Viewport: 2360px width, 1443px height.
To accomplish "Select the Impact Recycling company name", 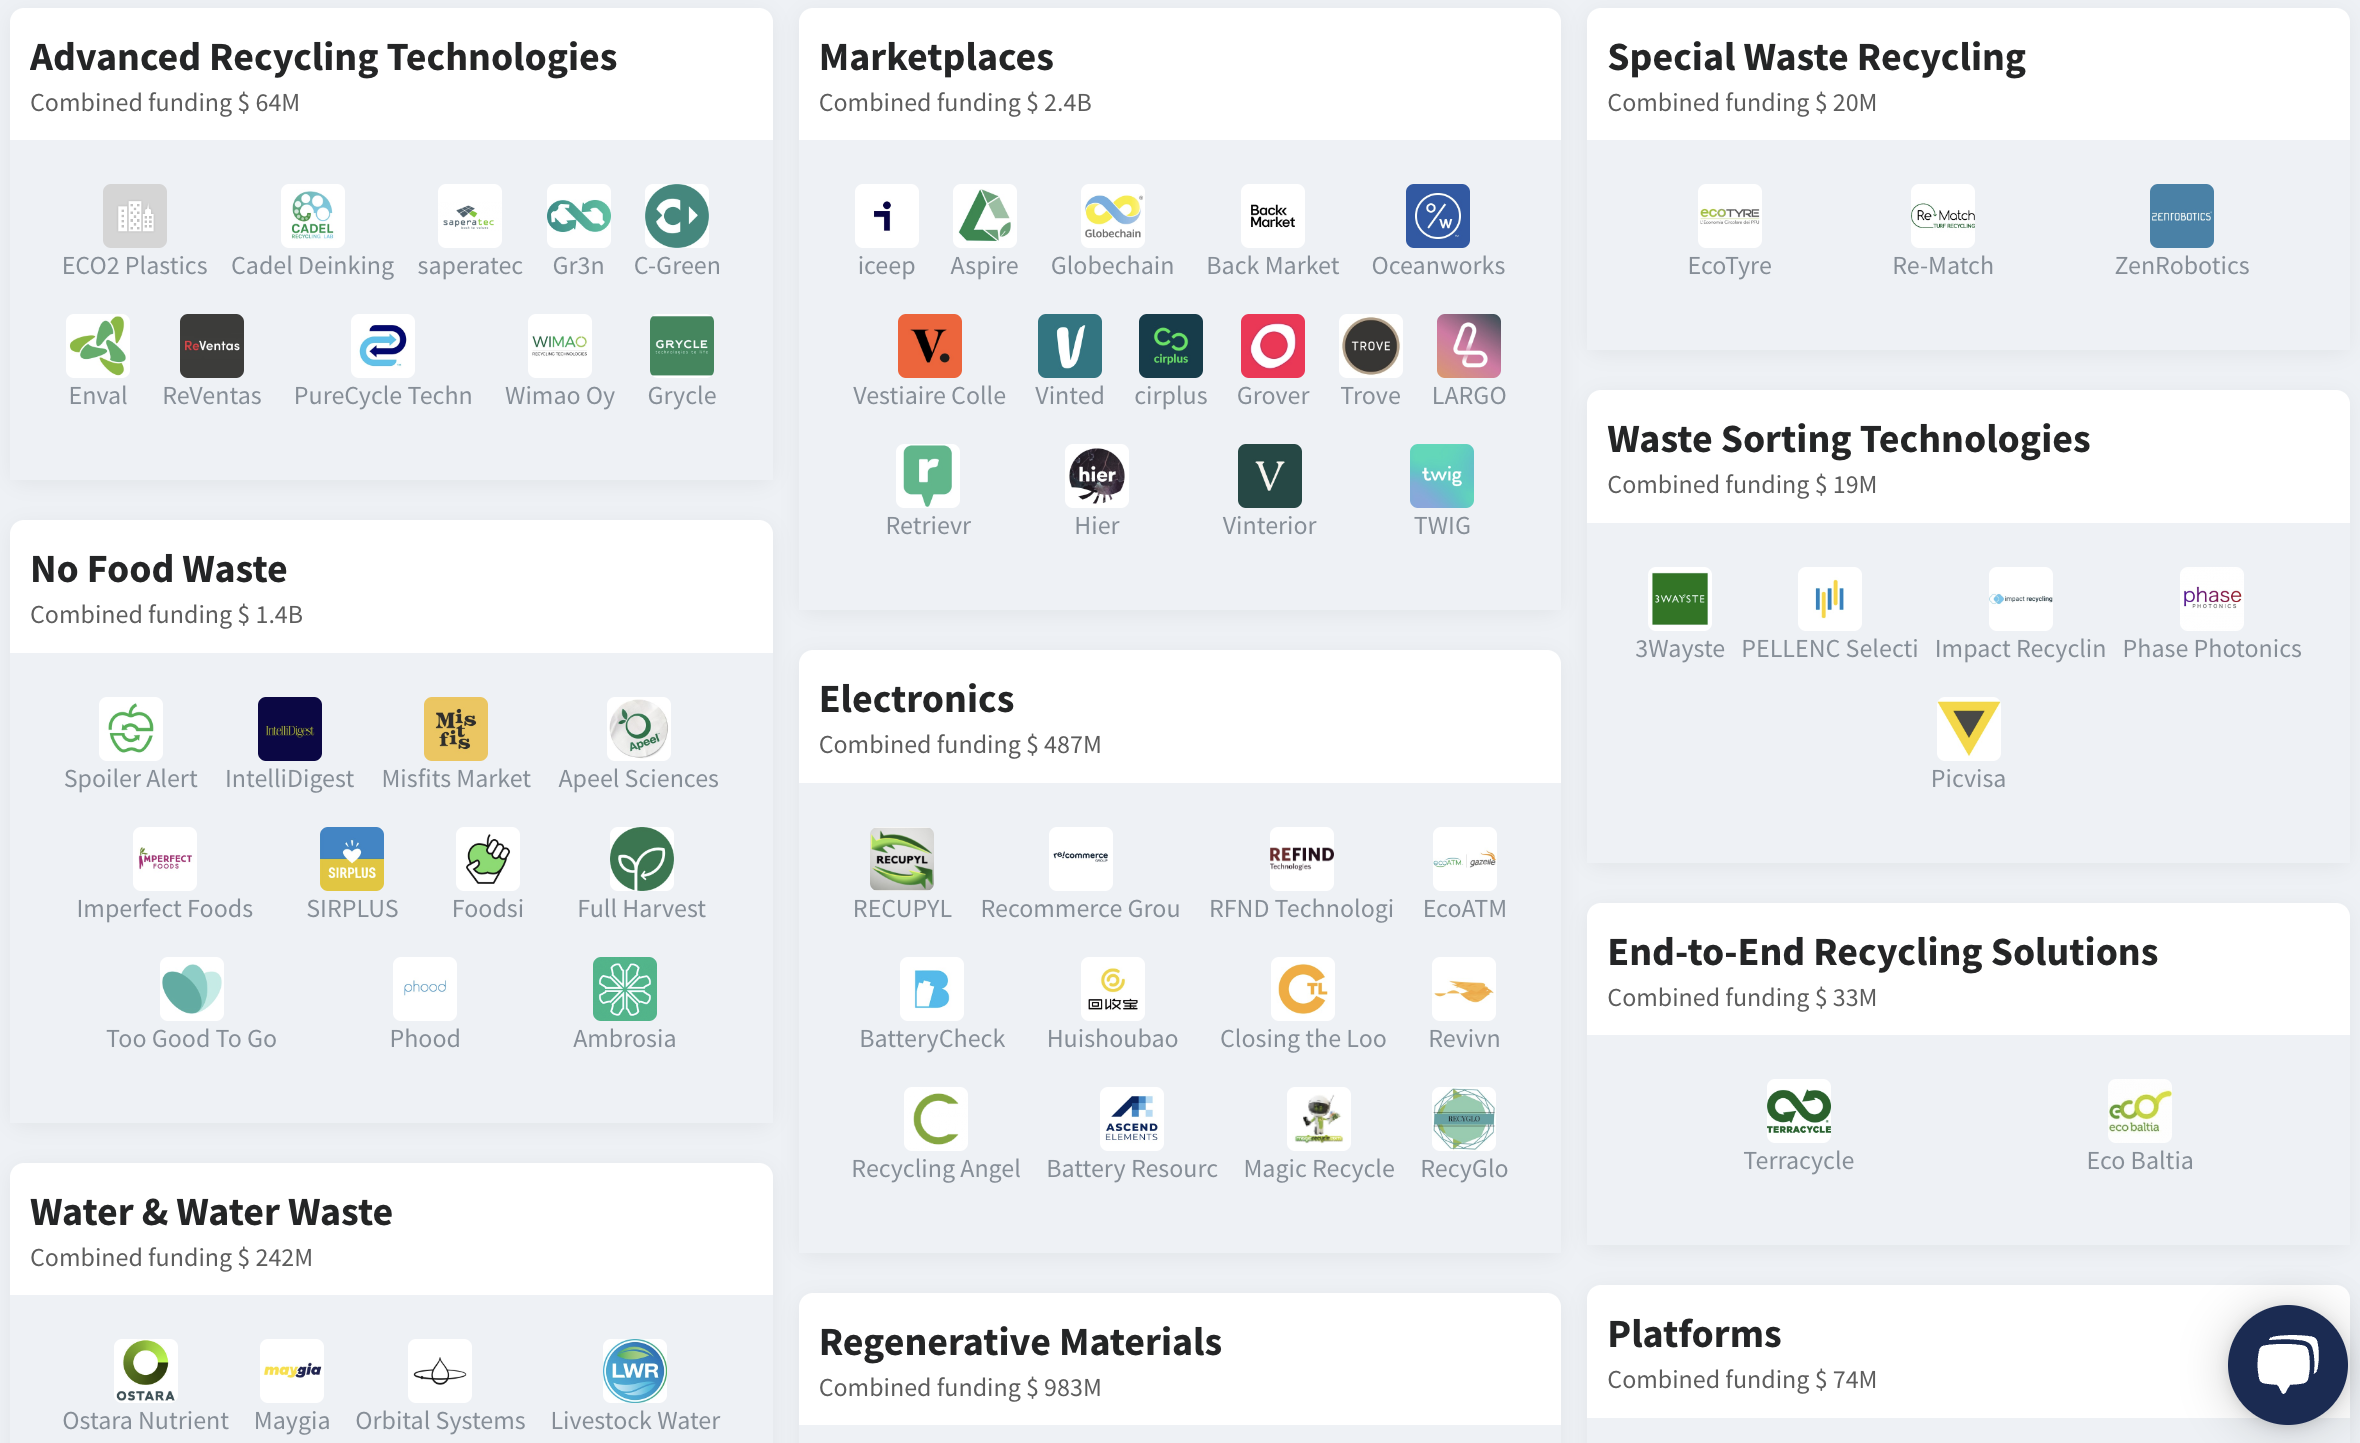I will click(x=2020, y=649).
